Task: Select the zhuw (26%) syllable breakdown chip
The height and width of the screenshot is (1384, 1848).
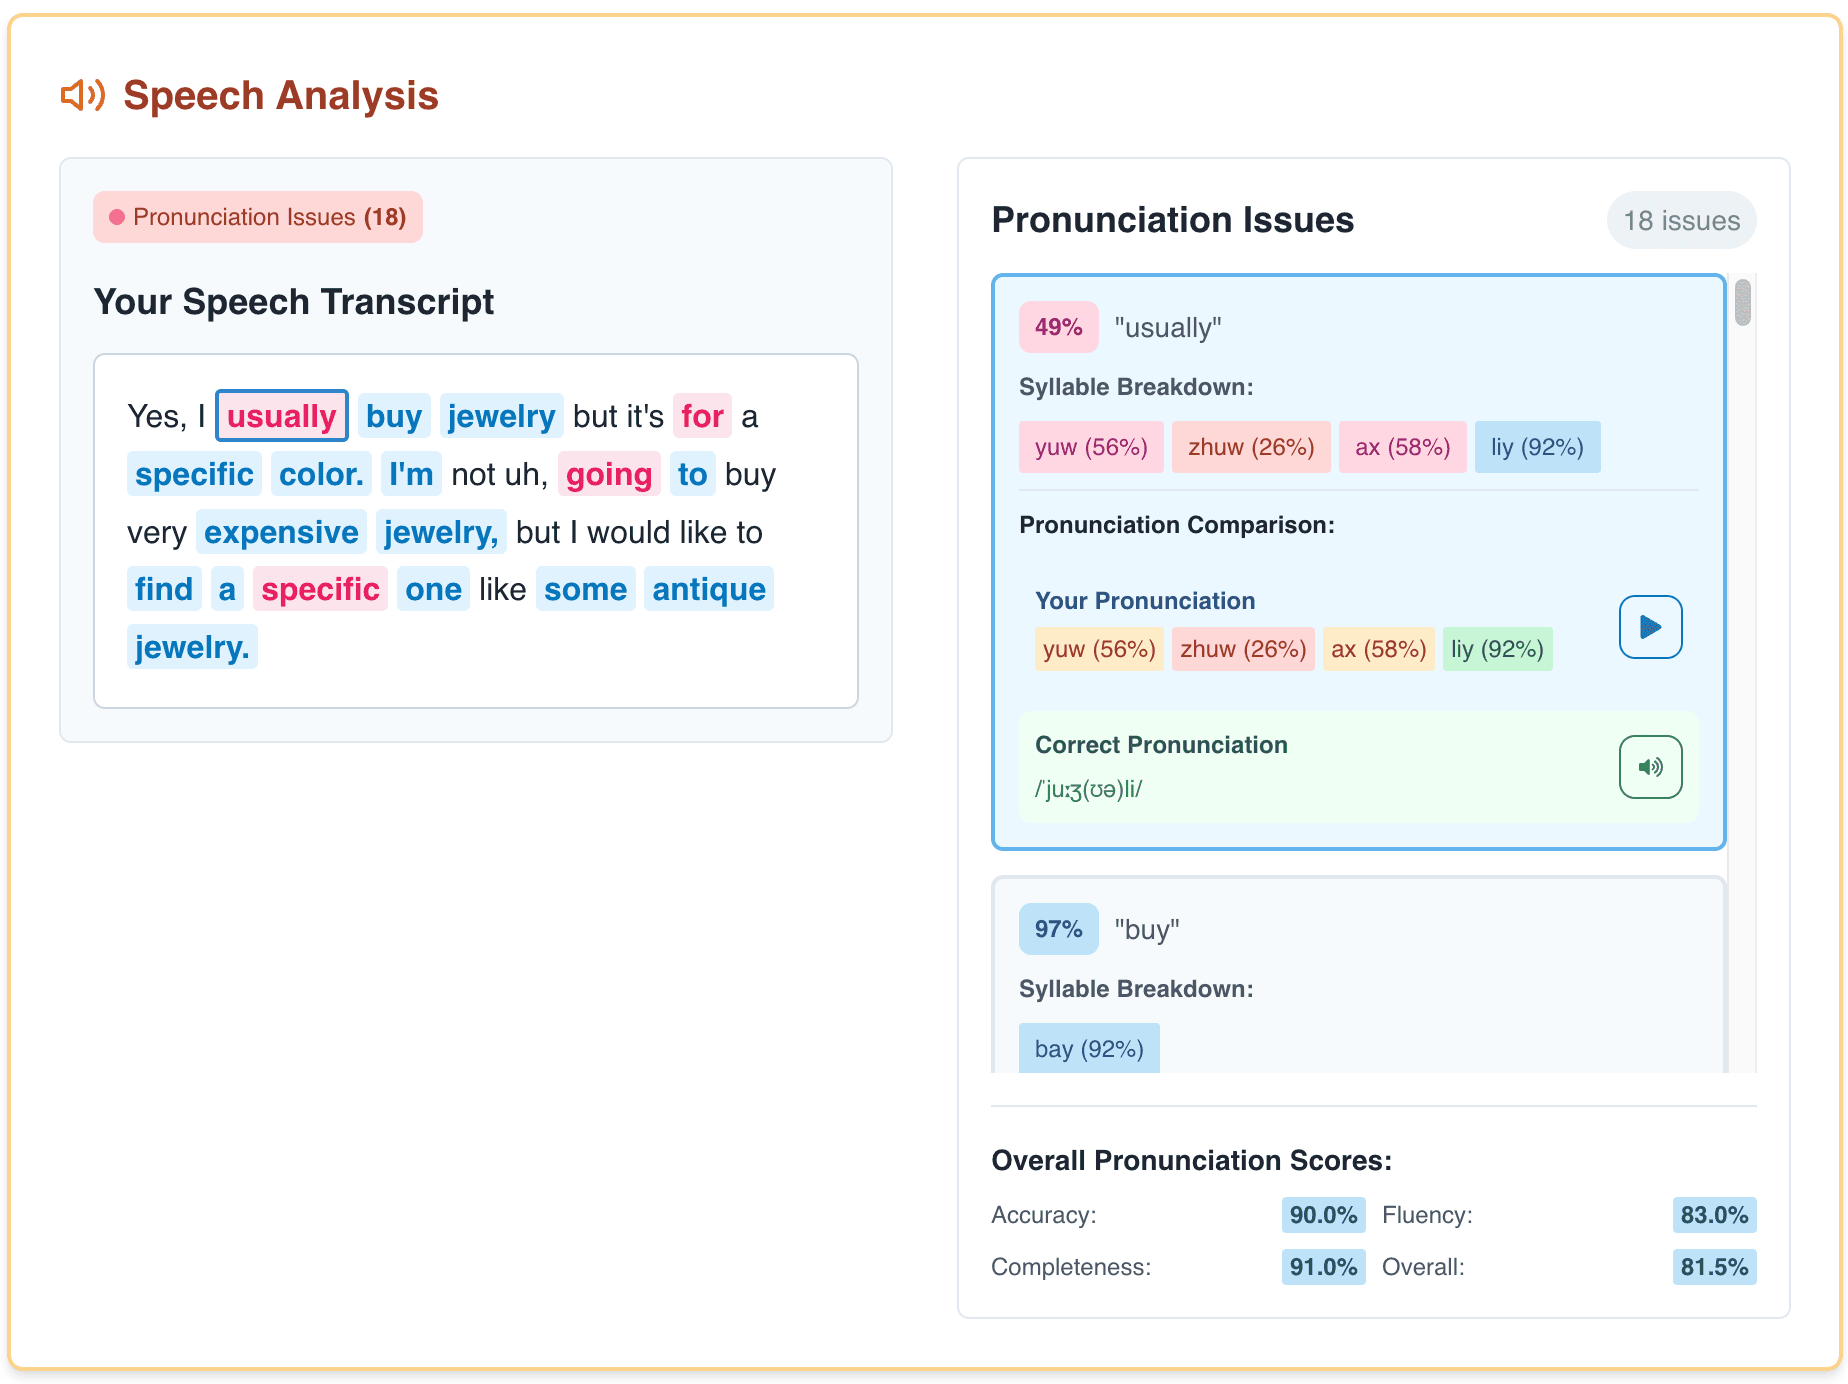Action: pyautogui.click(x=1251, y=447)
